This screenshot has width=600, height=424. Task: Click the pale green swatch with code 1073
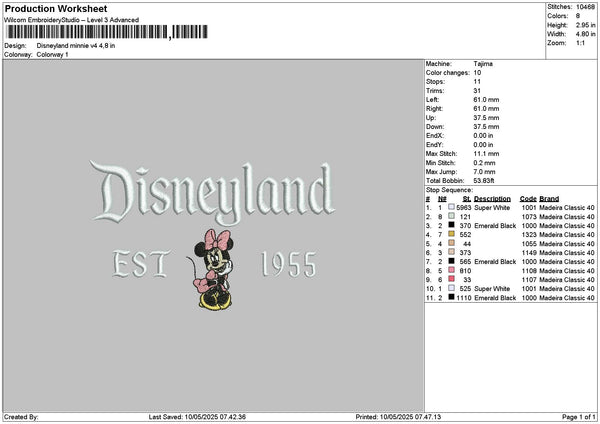click(452, 216)
